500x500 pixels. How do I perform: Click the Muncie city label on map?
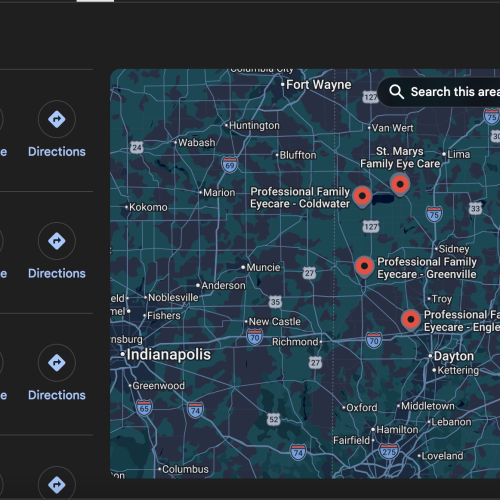pos(263,267)
